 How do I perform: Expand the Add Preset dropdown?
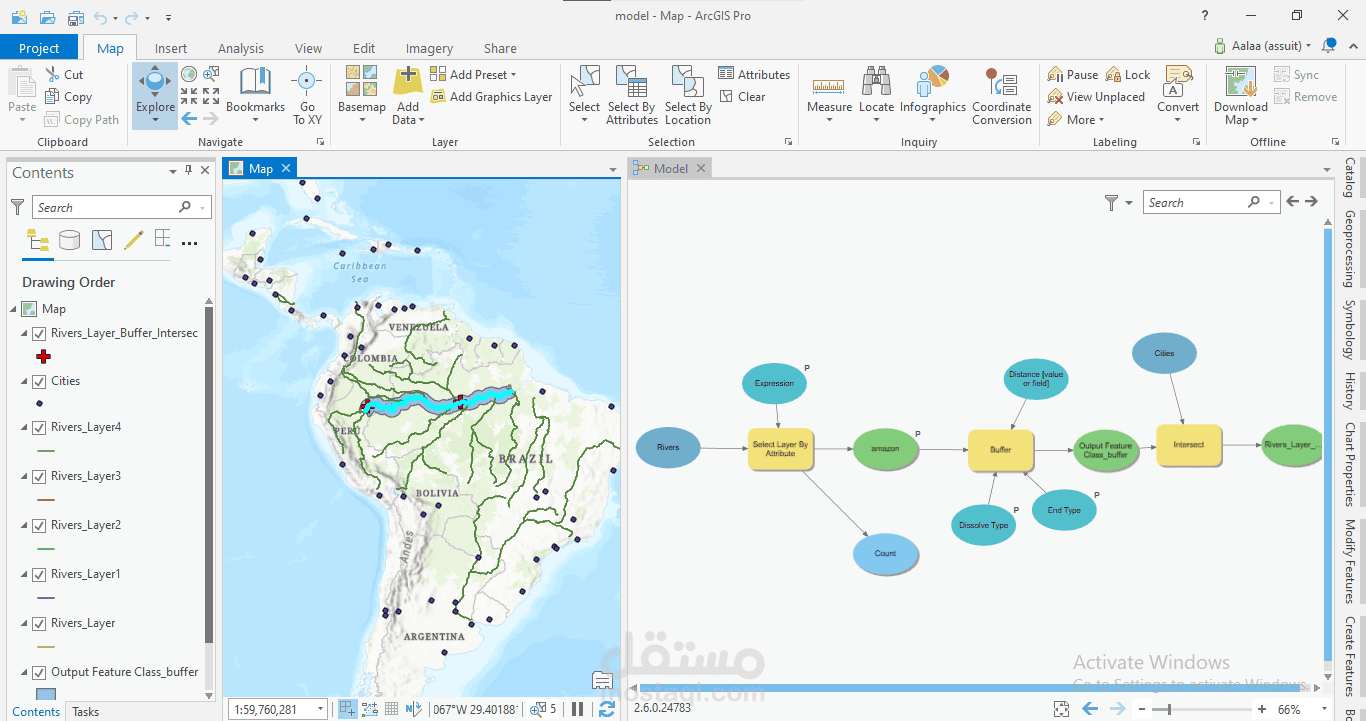(x=473, y=75)
